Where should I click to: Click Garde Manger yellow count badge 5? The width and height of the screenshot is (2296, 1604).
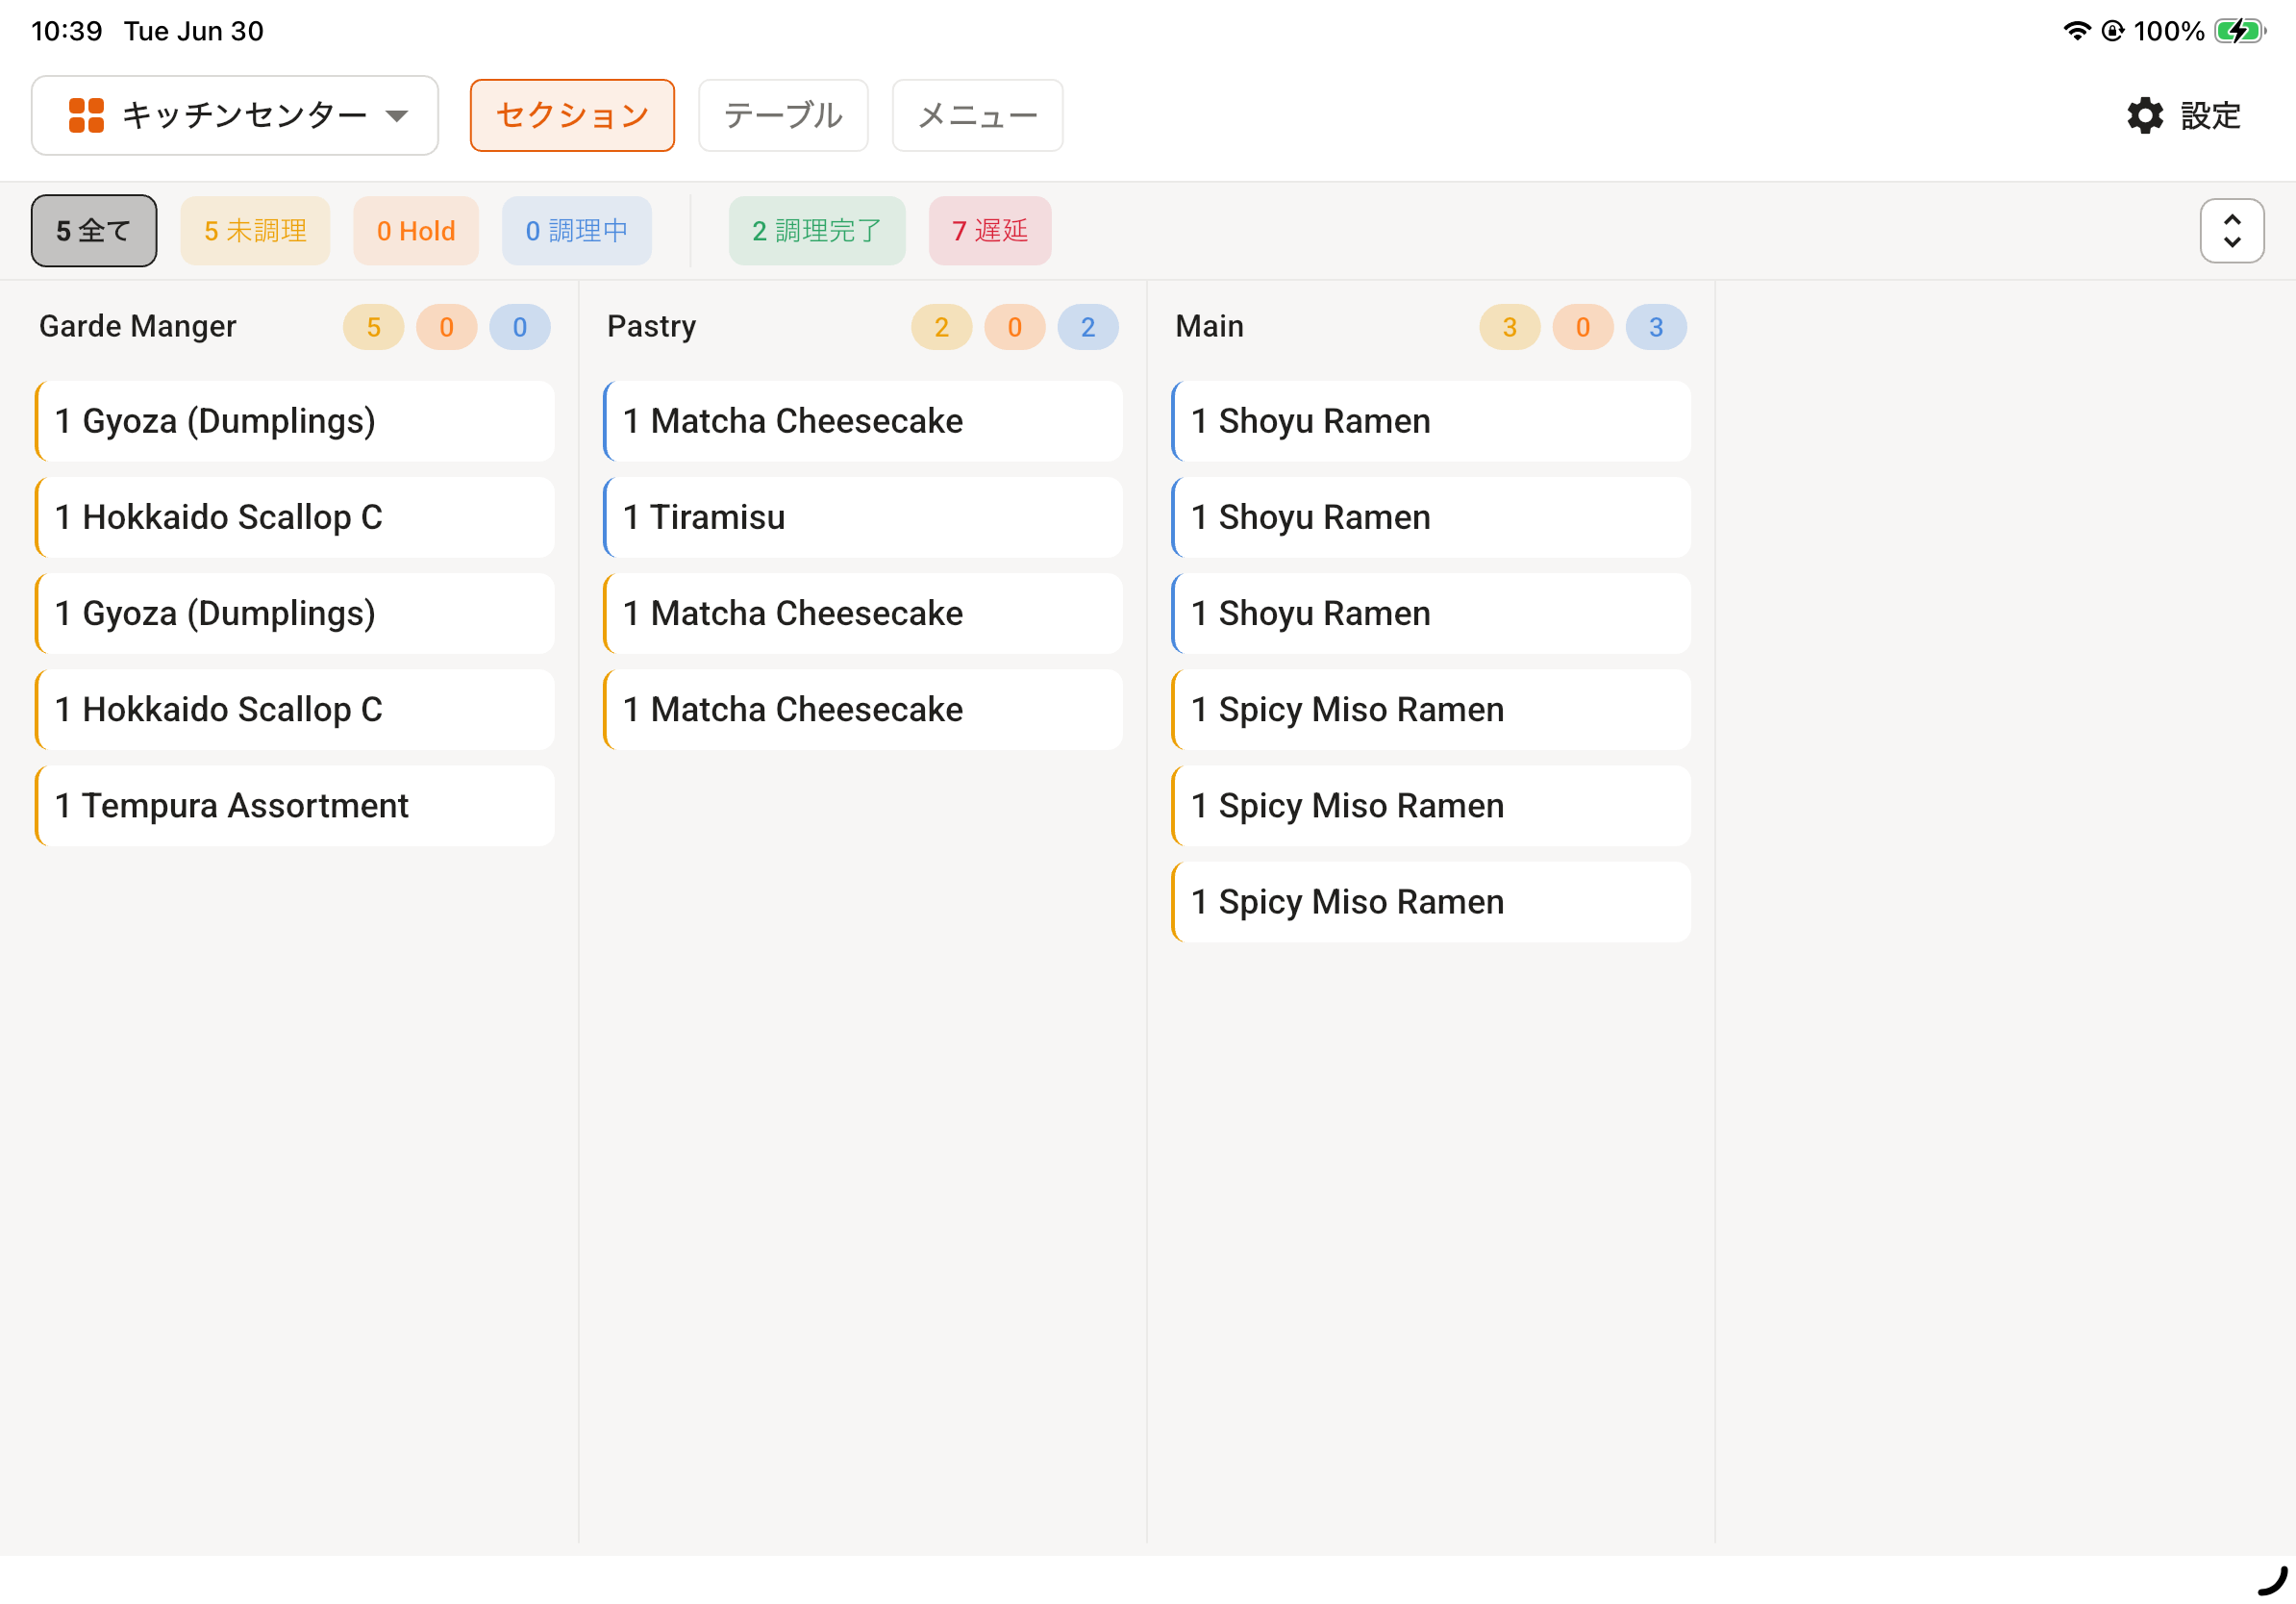point(374,327)
